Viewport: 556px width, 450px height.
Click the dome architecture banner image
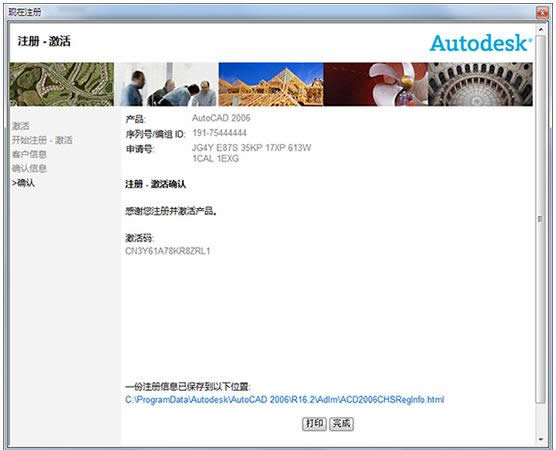tap(480, 84)
